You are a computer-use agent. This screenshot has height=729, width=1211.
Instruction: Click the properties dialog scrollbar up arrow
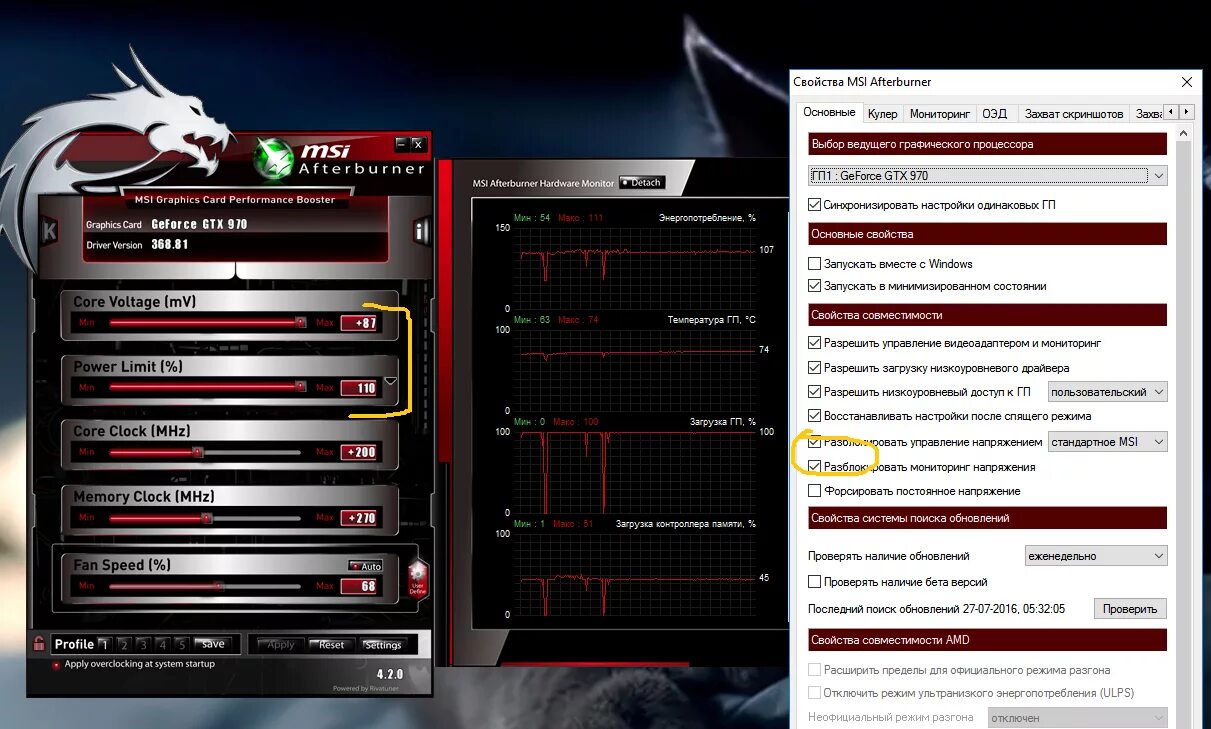coord(1184,134)
